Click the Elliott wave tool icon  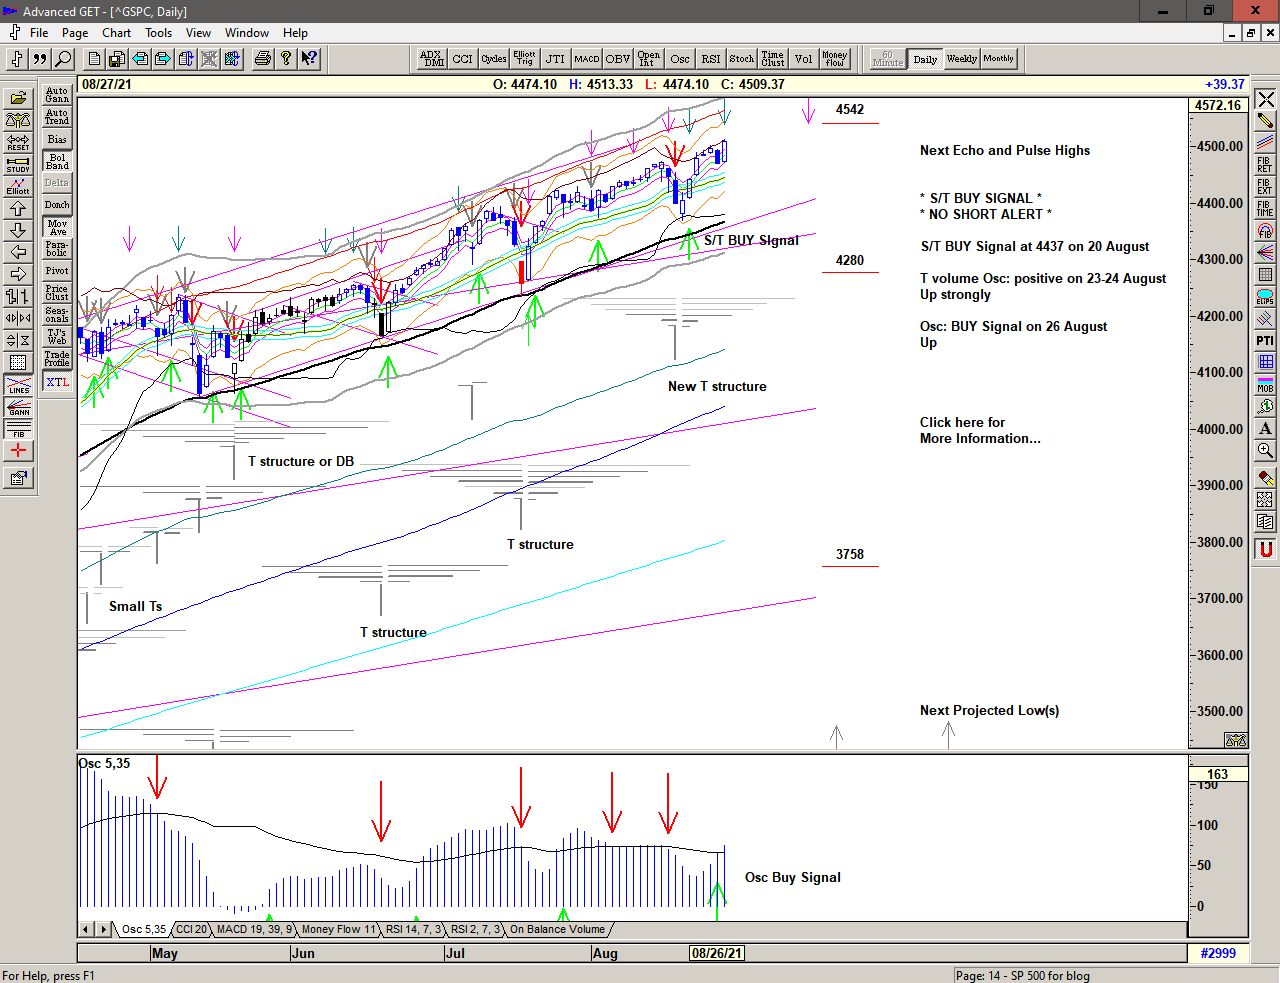click(18, 186)
